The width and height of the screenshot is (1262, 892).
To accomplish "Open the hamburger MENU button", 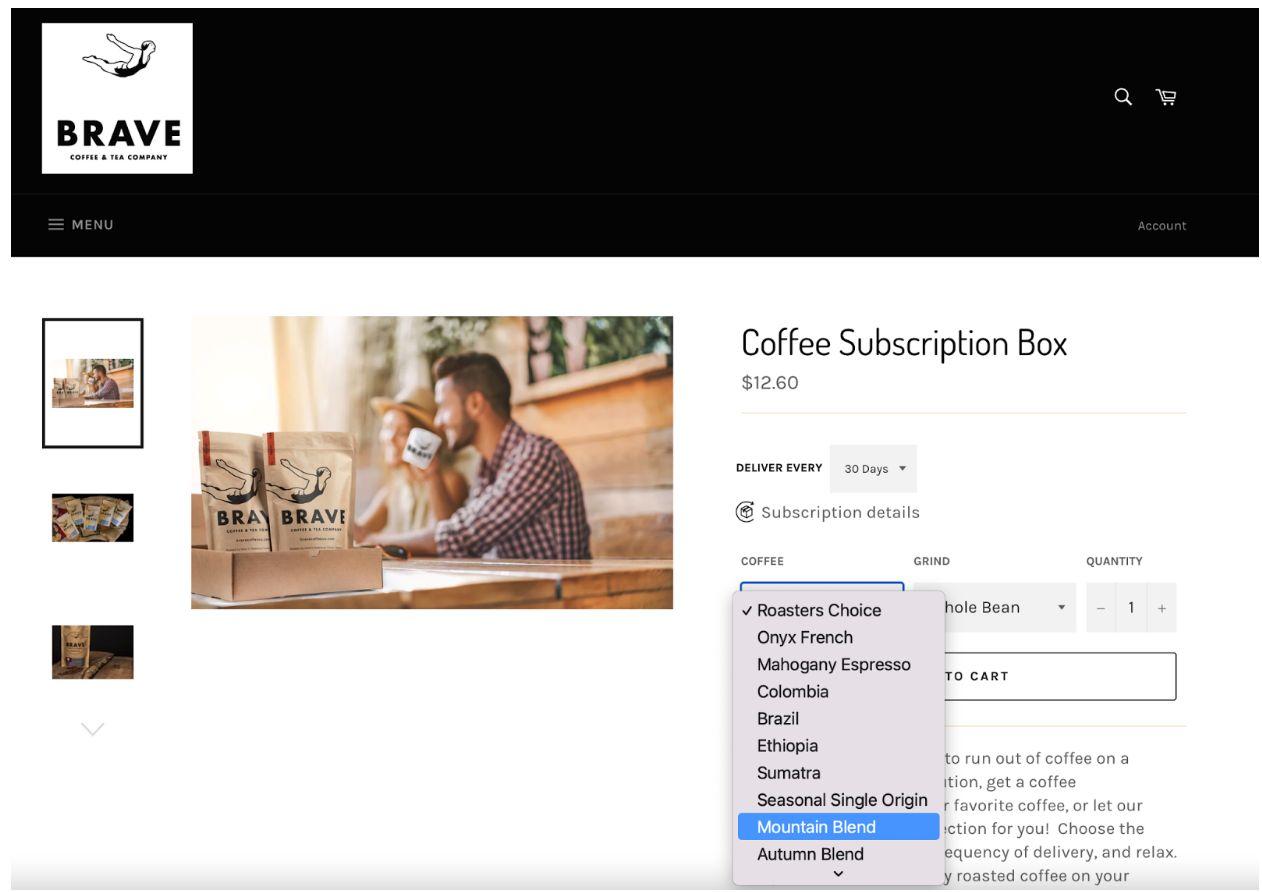I will tap(81, 225).
